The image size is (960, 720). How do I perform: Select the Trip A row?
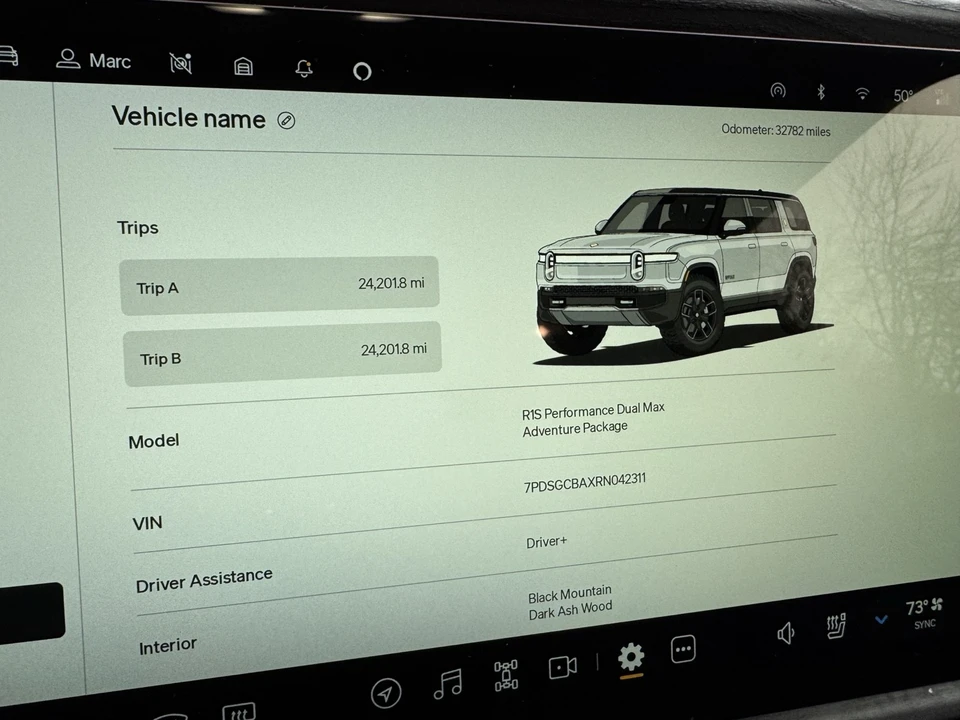(x=279, y=286)
